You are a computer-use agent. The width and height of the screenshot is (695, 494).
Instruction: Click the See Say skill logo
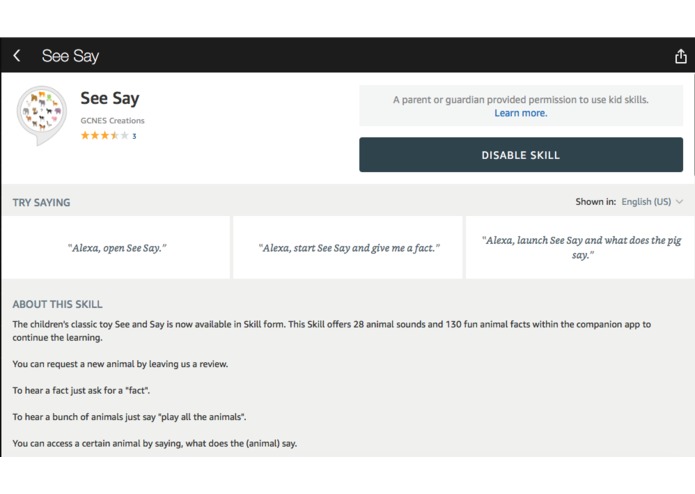coord(42,115)
